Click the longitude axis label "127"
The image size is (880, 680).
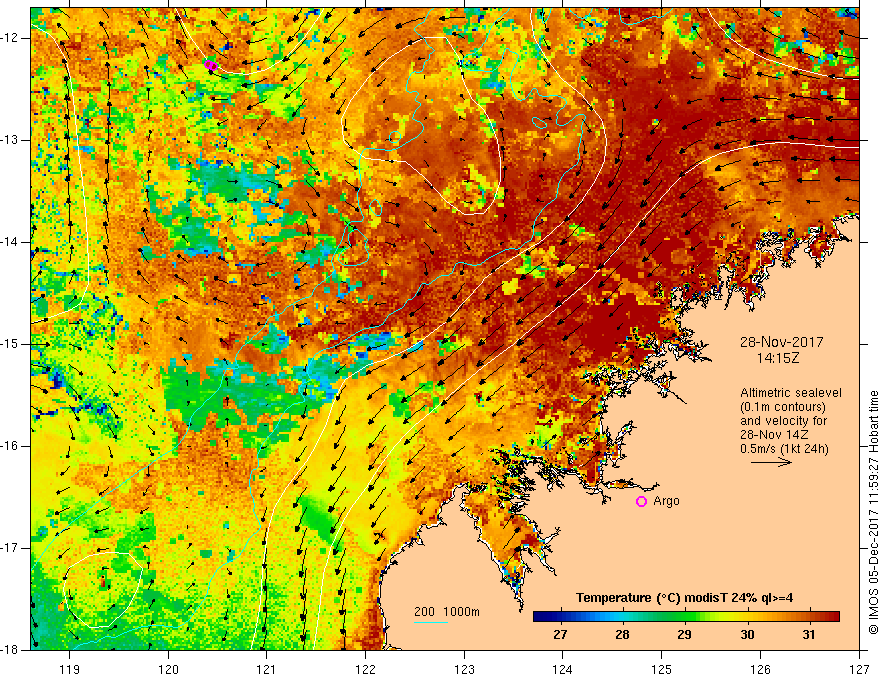click(x=859, y=669)
